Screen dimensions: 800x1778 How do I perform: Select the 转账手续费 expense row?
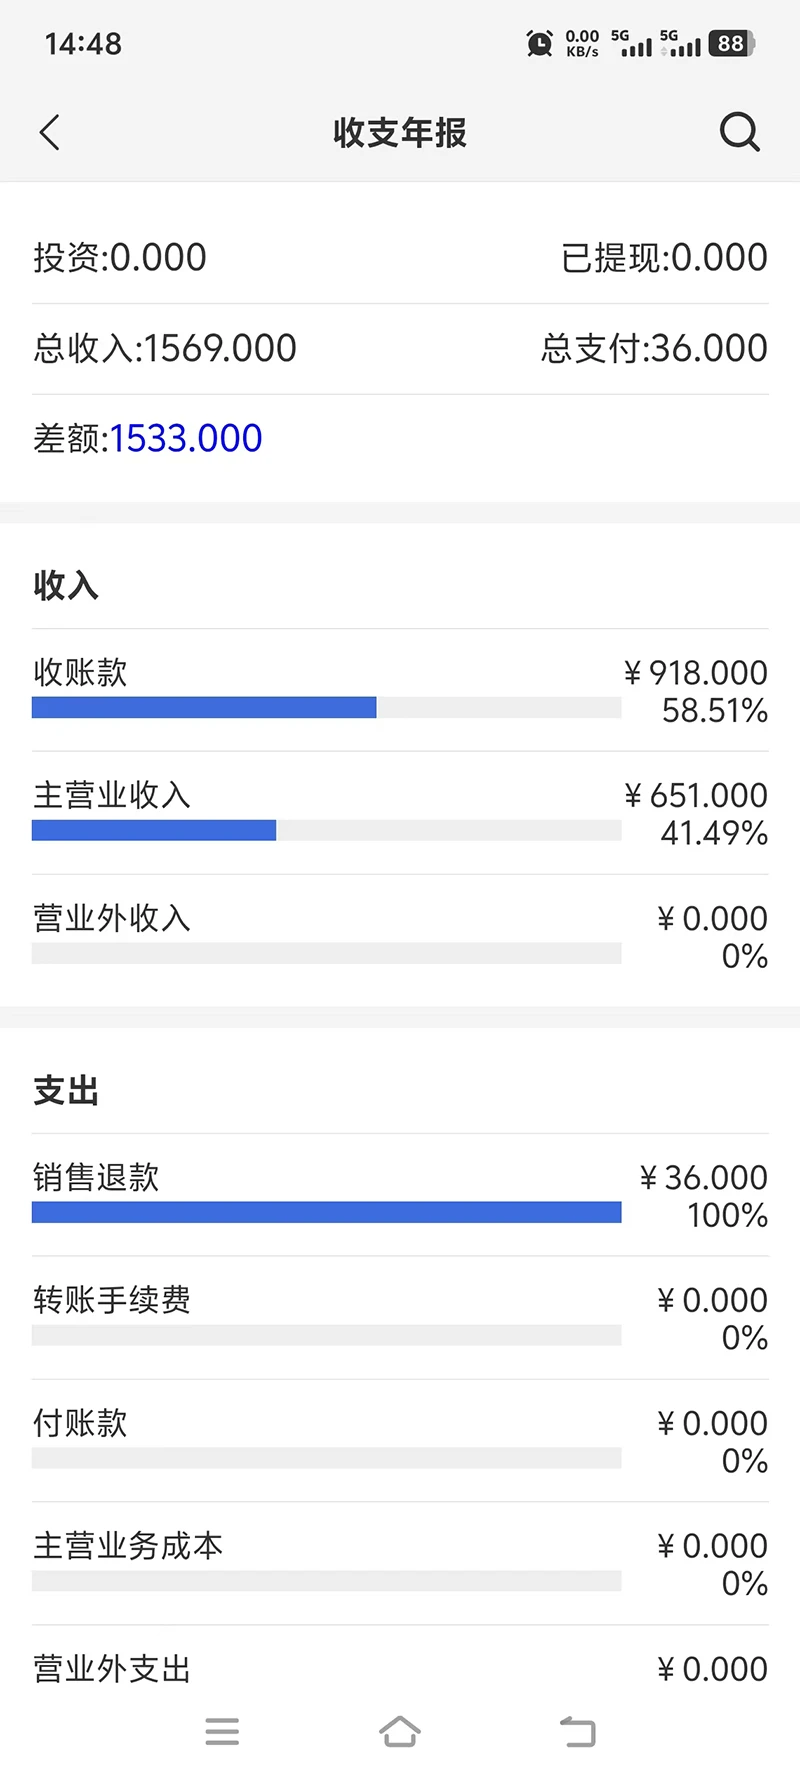400,1318
